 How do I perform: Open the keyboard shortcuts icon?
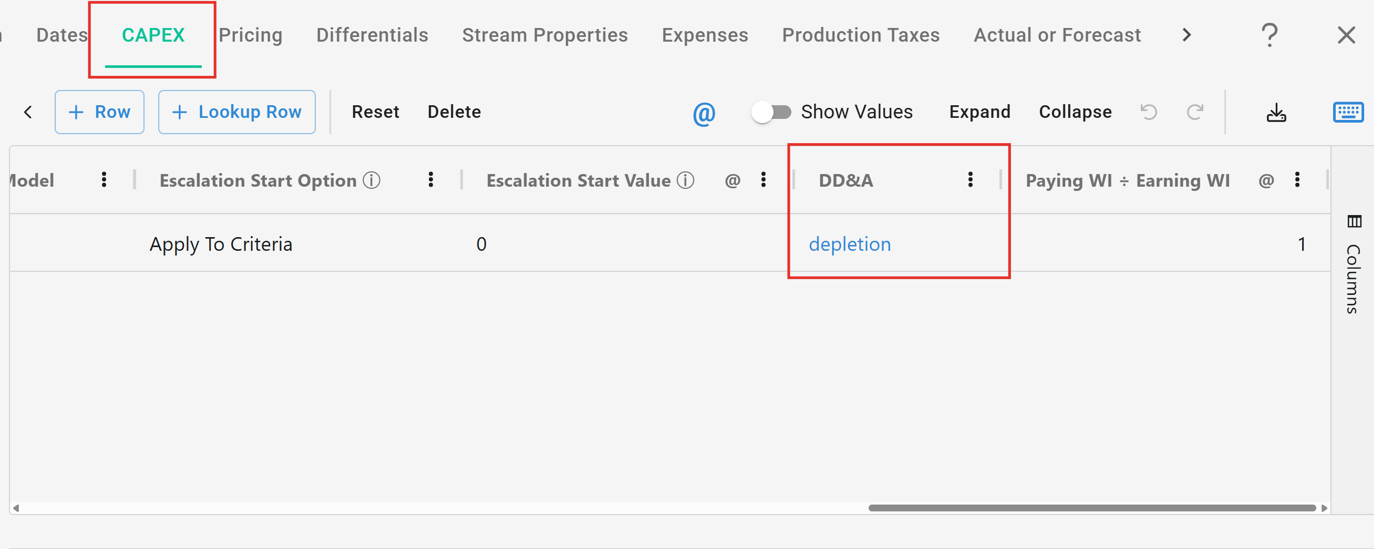[1348, 112]
